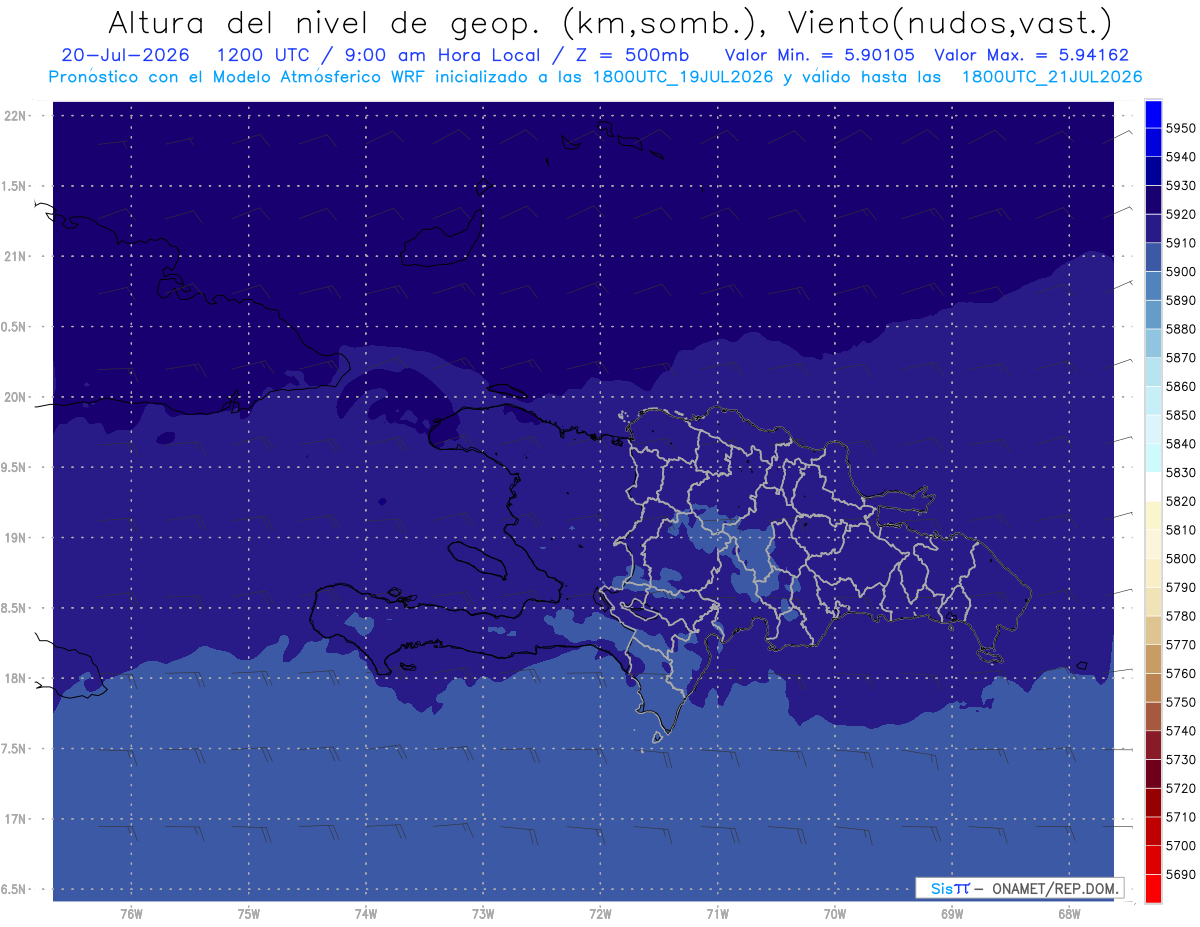Click the '5730' legend value

[x=1181, y=759]
